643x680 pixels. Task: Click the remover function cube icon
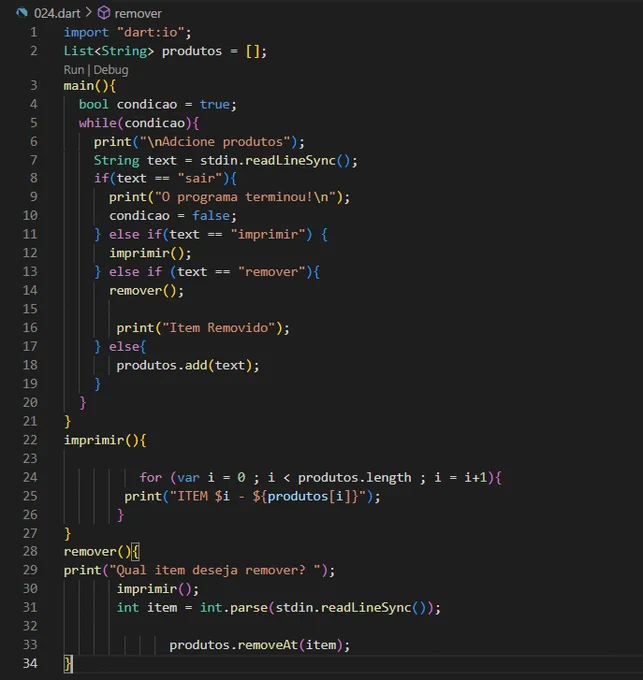[104, 13]
